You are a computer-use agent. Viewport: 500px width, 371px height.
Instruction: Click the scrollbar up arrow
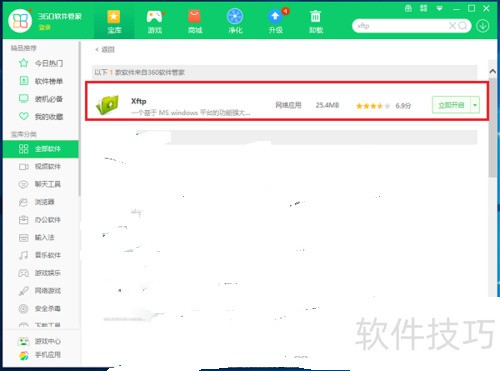[492, 71]
